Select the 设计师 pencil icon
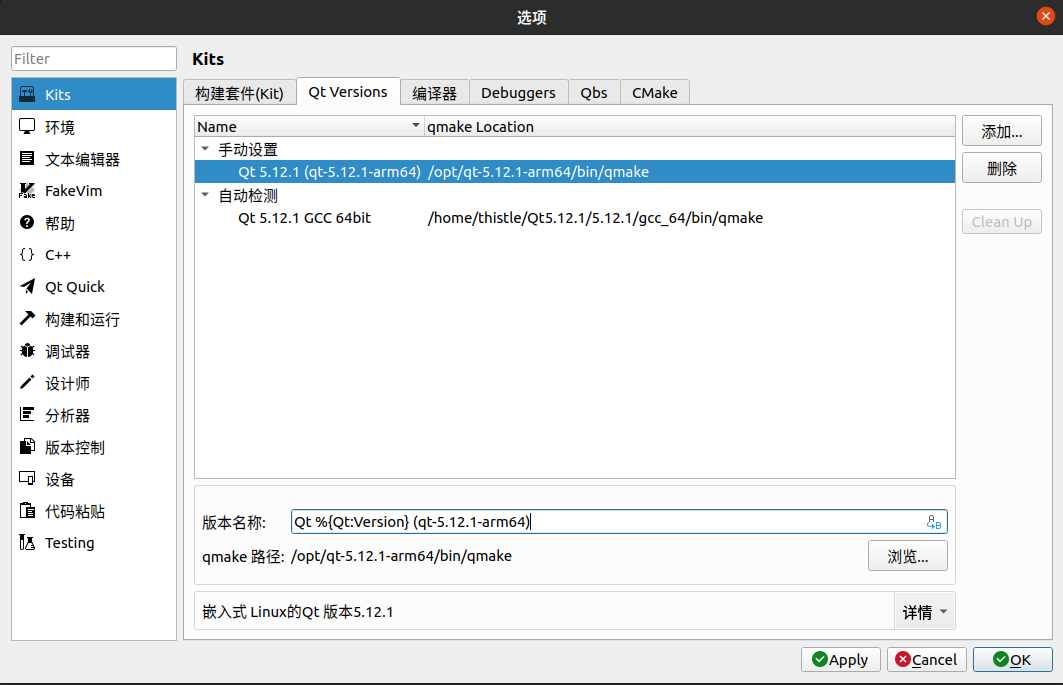The width and height of the screenshot is (1063, 685). pos(27,383)
